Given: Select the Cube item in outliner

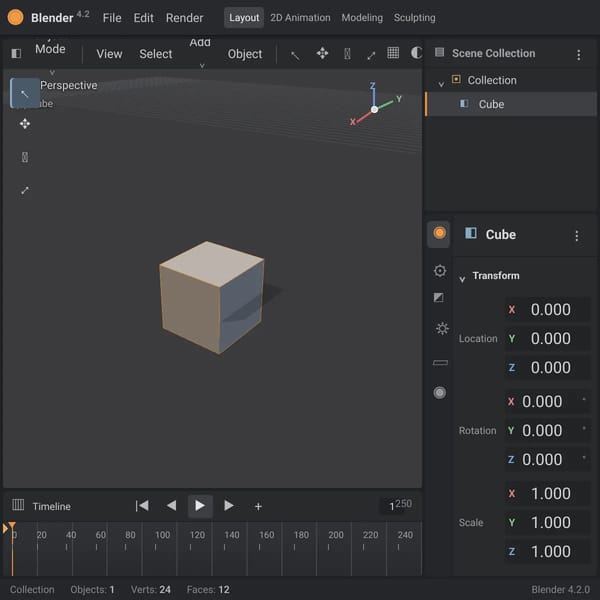Looking at the screenshot, I should click(x=511, y=104).
